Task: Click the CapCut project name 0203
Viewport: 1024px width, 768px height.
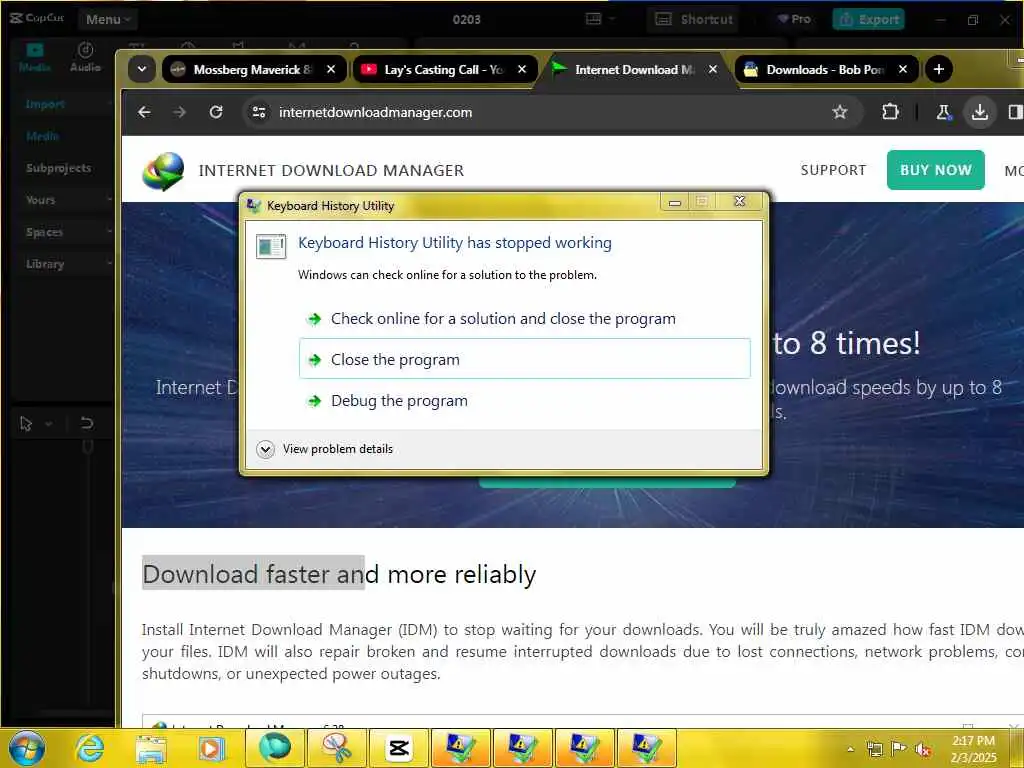Action: (466, 20)
